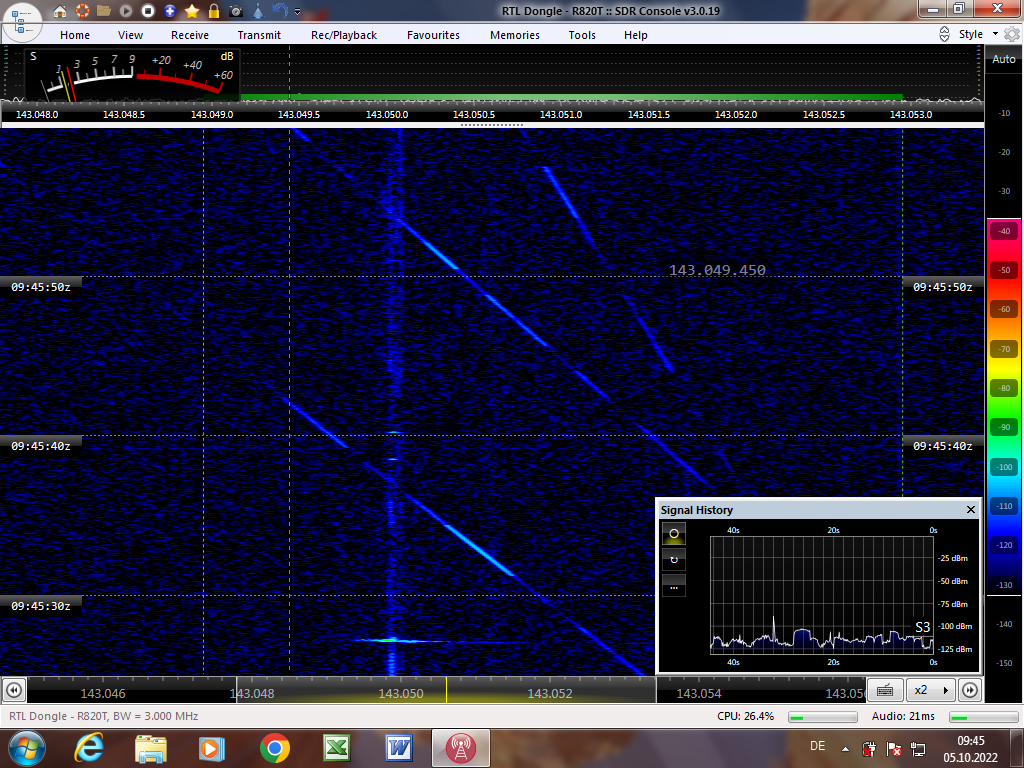Image resolution: width=1024 pixels, height=768 pixels.
Task: Collapse the ribbon with the up-down arrows icon
Action: [x=944, y=34]
